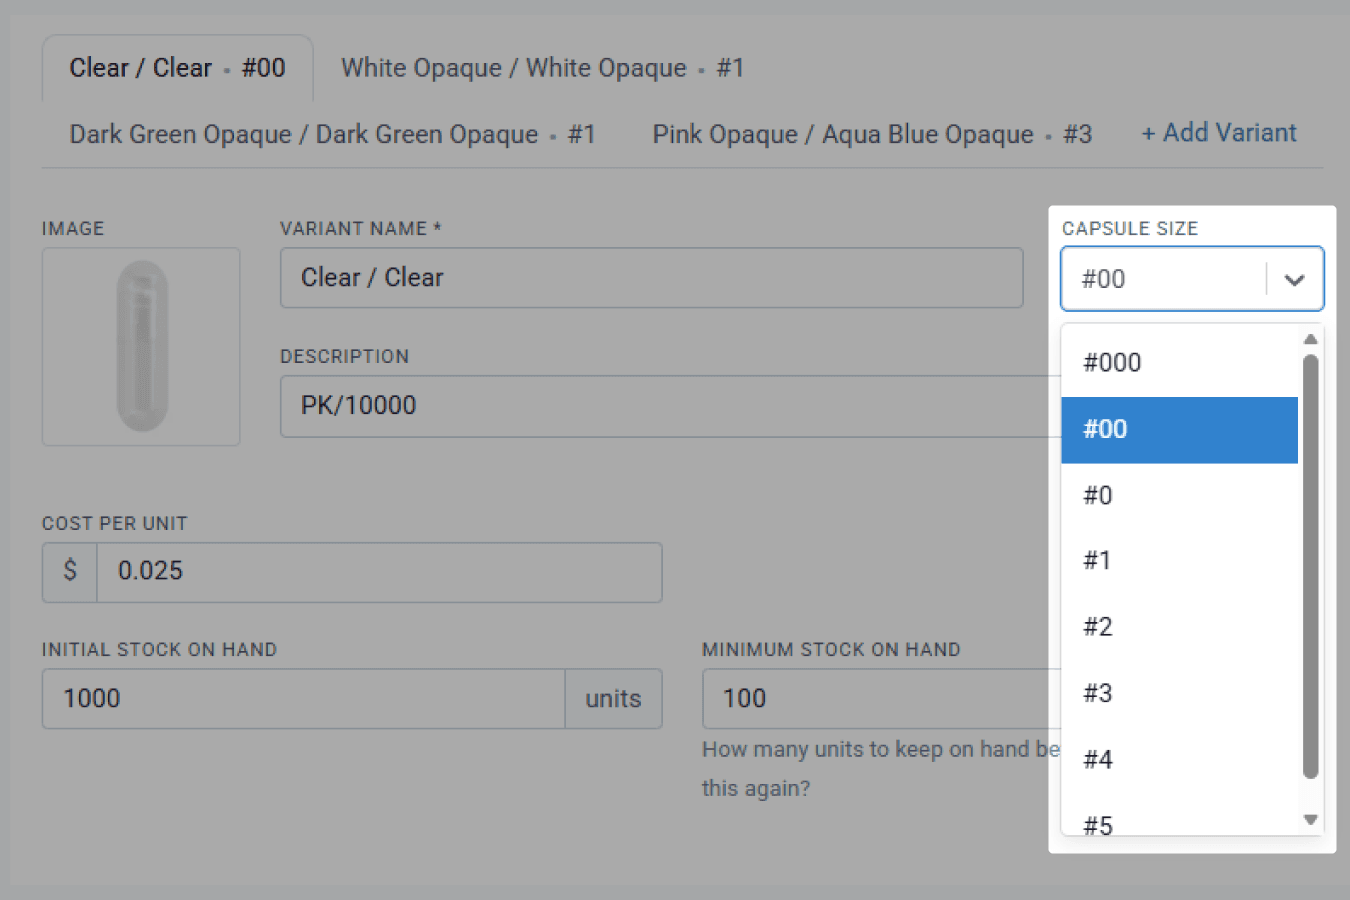This screenshot has height=900, width=1350.
Task: Focus the Variant Name input field
Action: [651, 278]
